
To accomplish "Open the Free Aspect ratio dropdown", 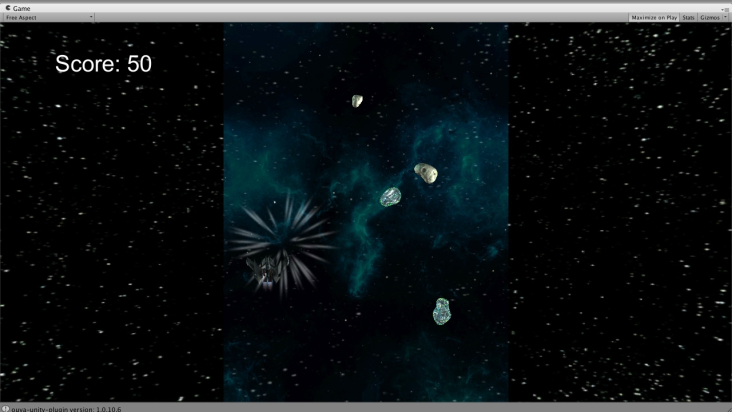I will tap(49, 18).
